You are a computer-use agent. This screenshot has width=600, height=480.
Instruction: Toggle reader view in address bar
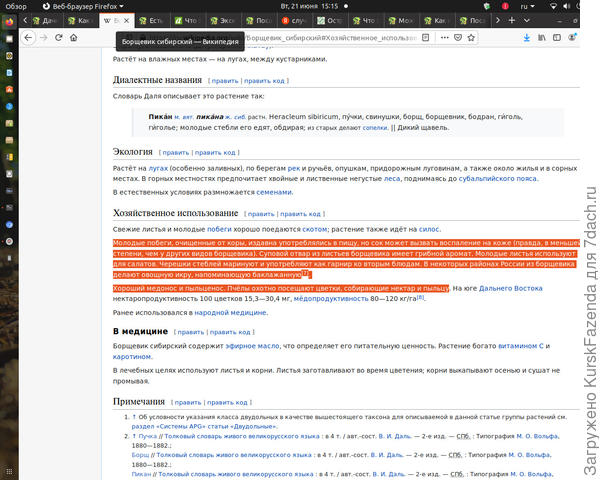(425, 38)
